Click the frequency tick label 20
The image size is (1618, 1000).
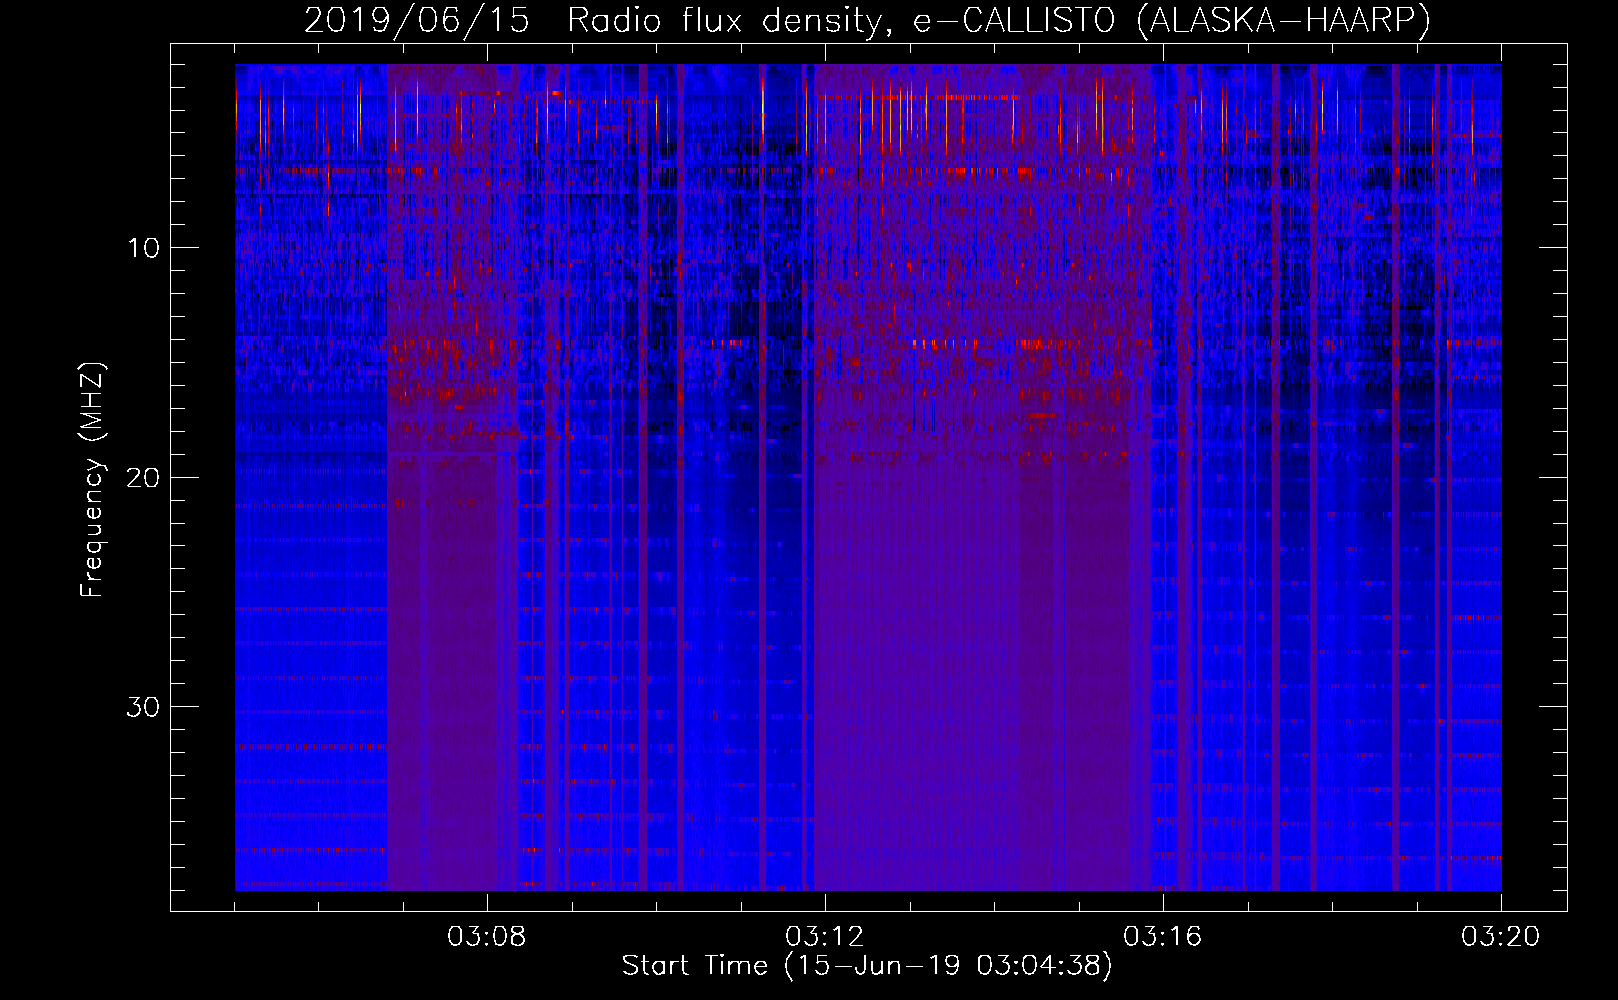coord(144,477)
